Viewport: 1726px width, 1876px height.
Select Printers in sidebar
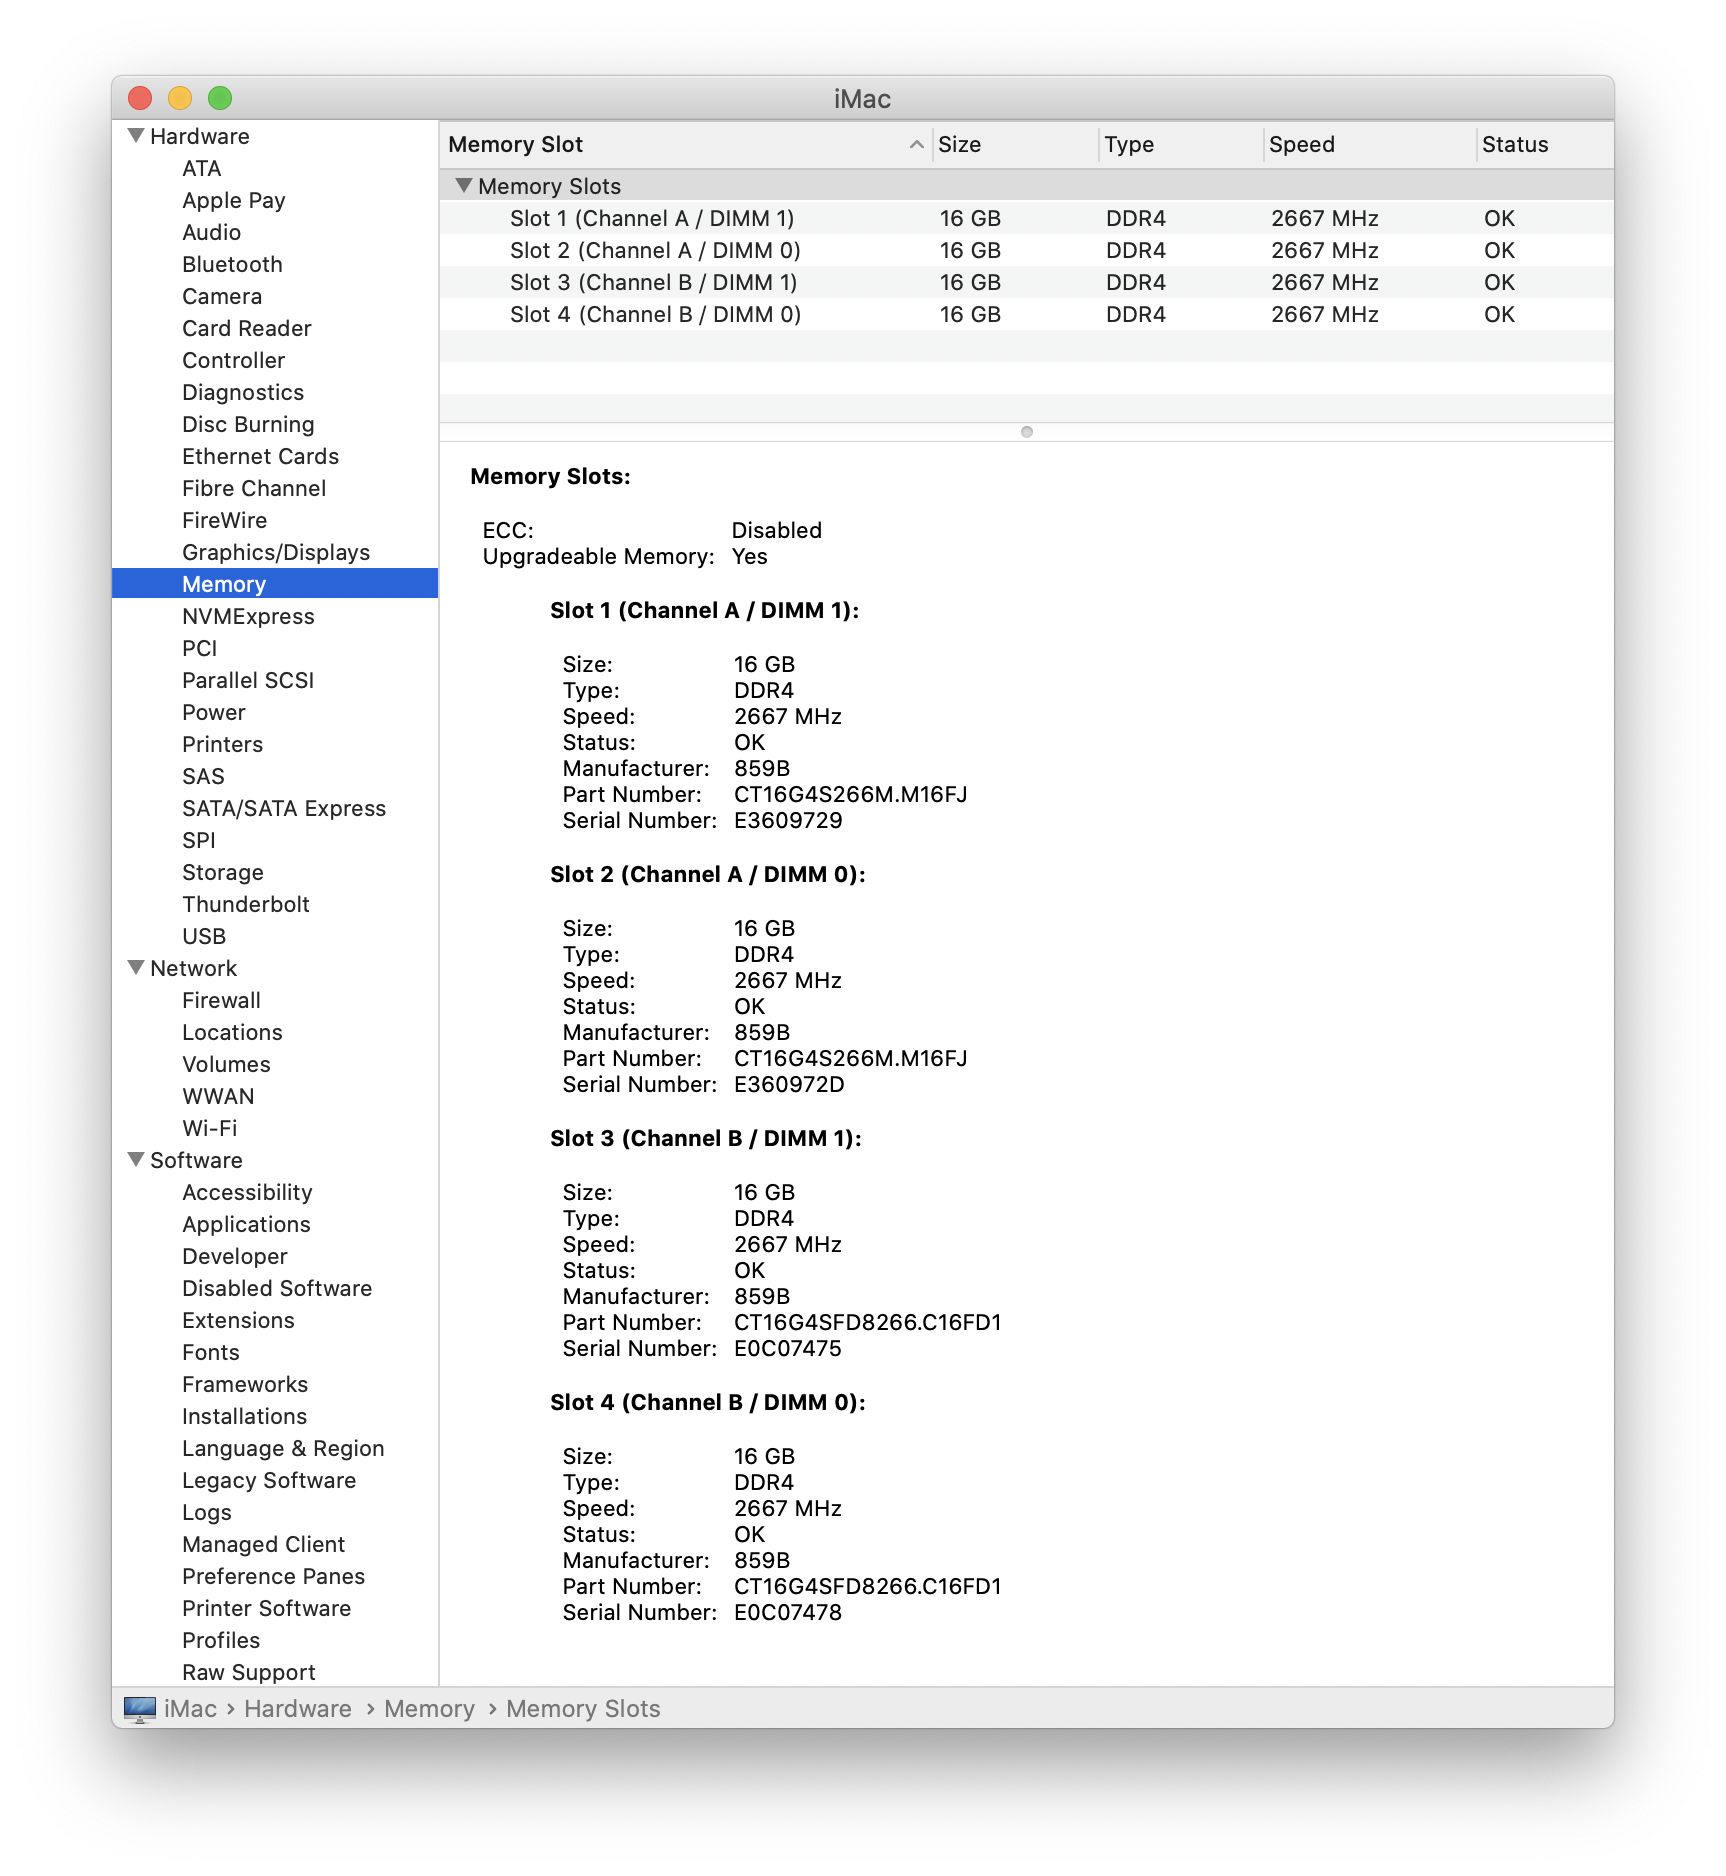pyautogui.click(x=223, y=744)
